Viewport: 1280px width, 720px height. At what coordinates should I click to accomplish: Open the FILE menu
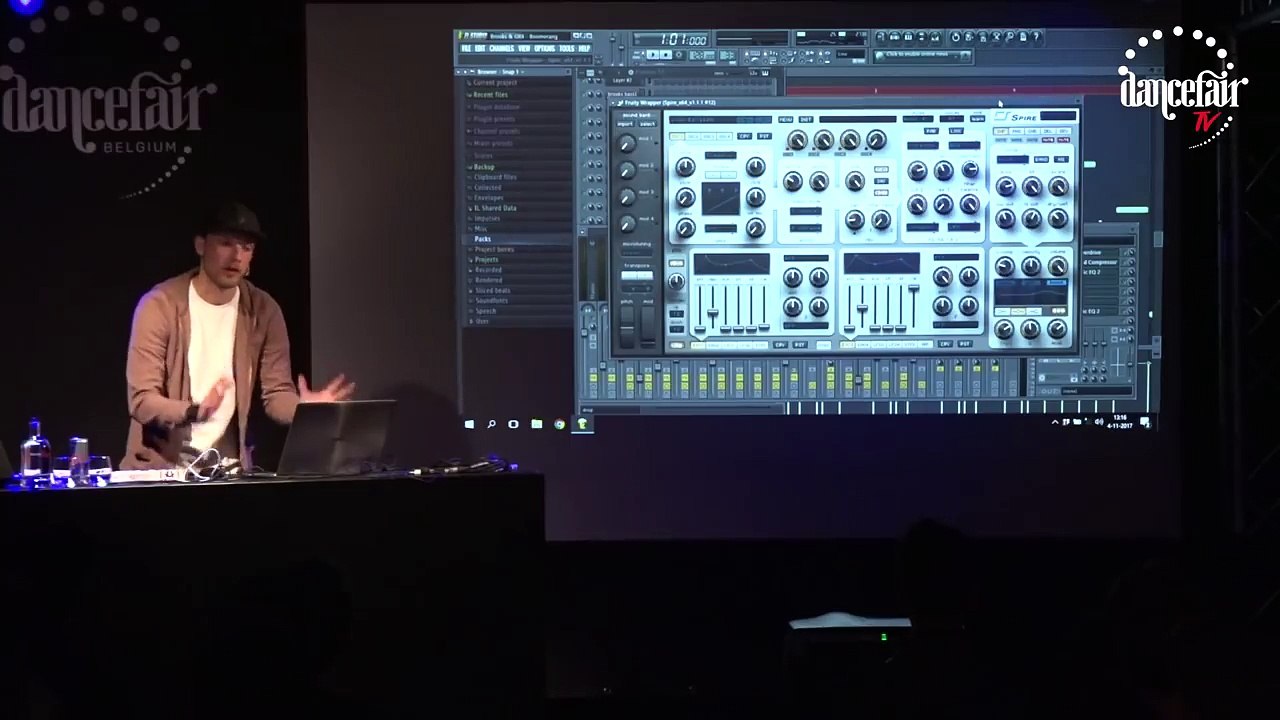pos(465,48)
